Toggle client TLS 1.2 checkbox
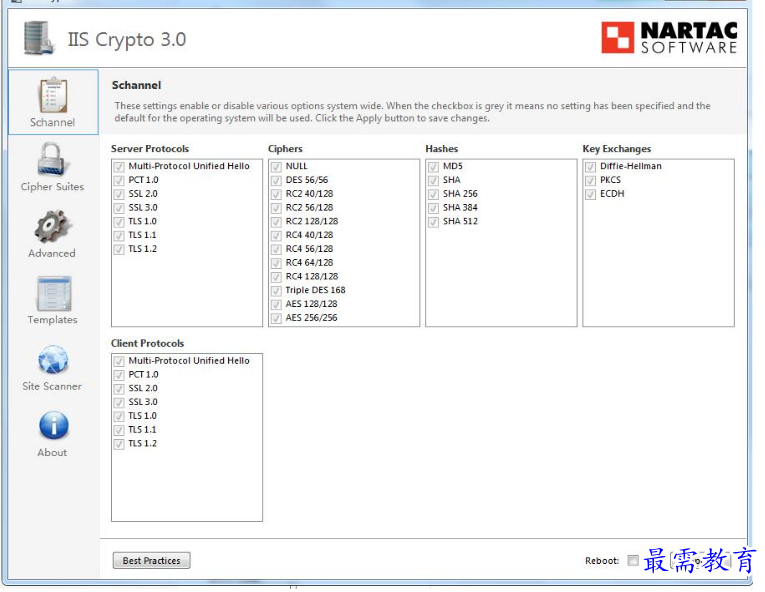This screenshot has width=765, height=592. point(119,444)
